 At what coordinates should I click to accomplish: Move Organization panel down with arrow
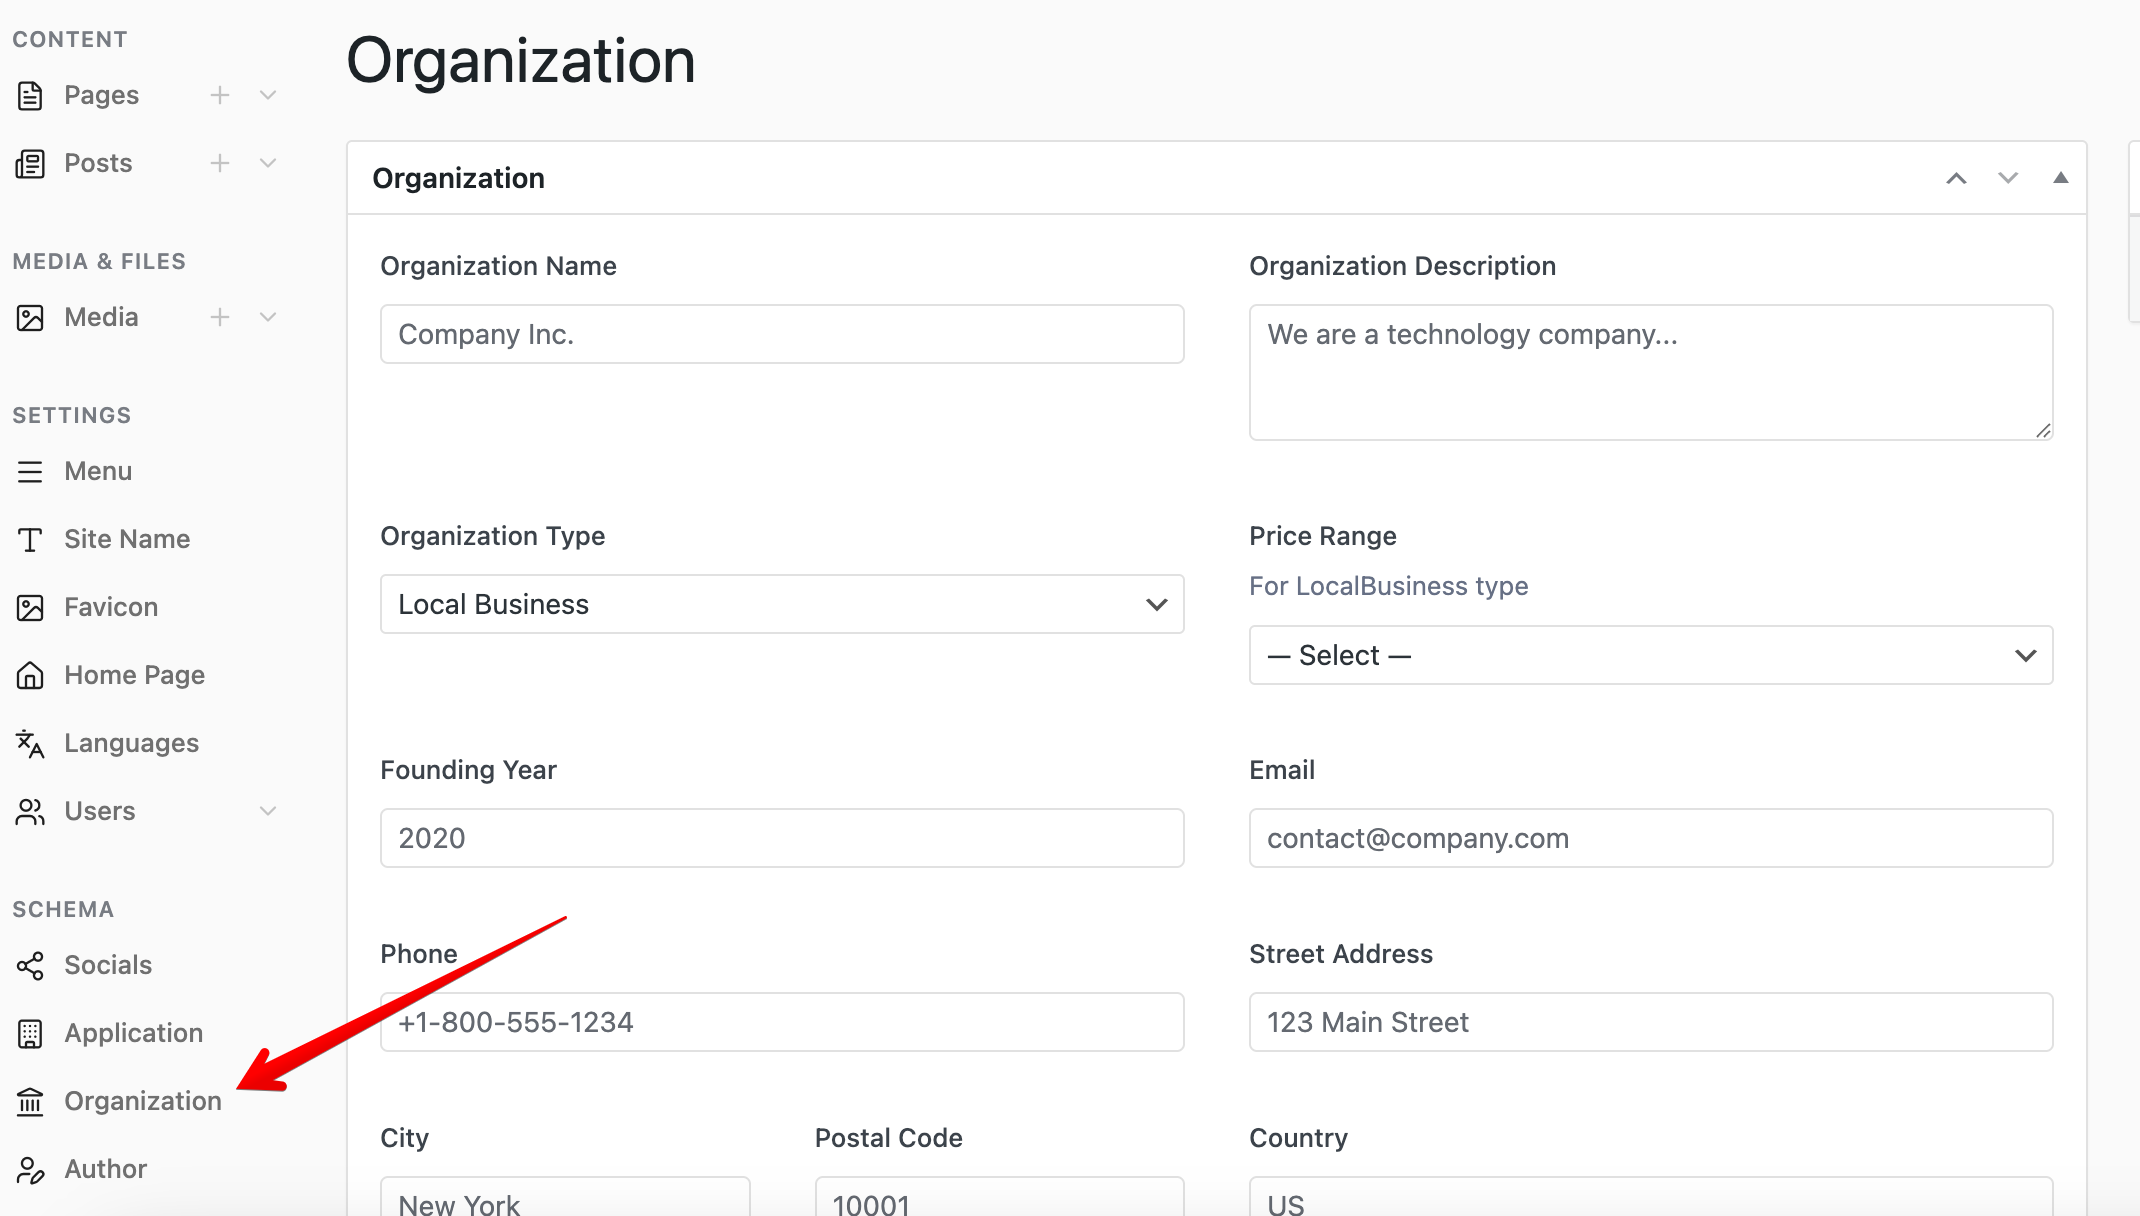coord(2008,178)
